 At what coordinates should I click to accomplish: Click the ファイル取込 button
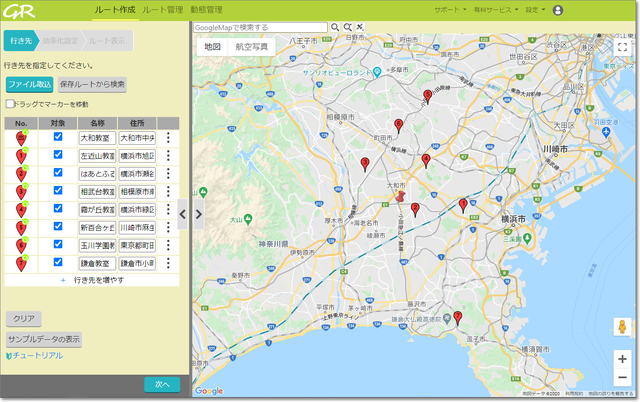click(x=29, y=84)
